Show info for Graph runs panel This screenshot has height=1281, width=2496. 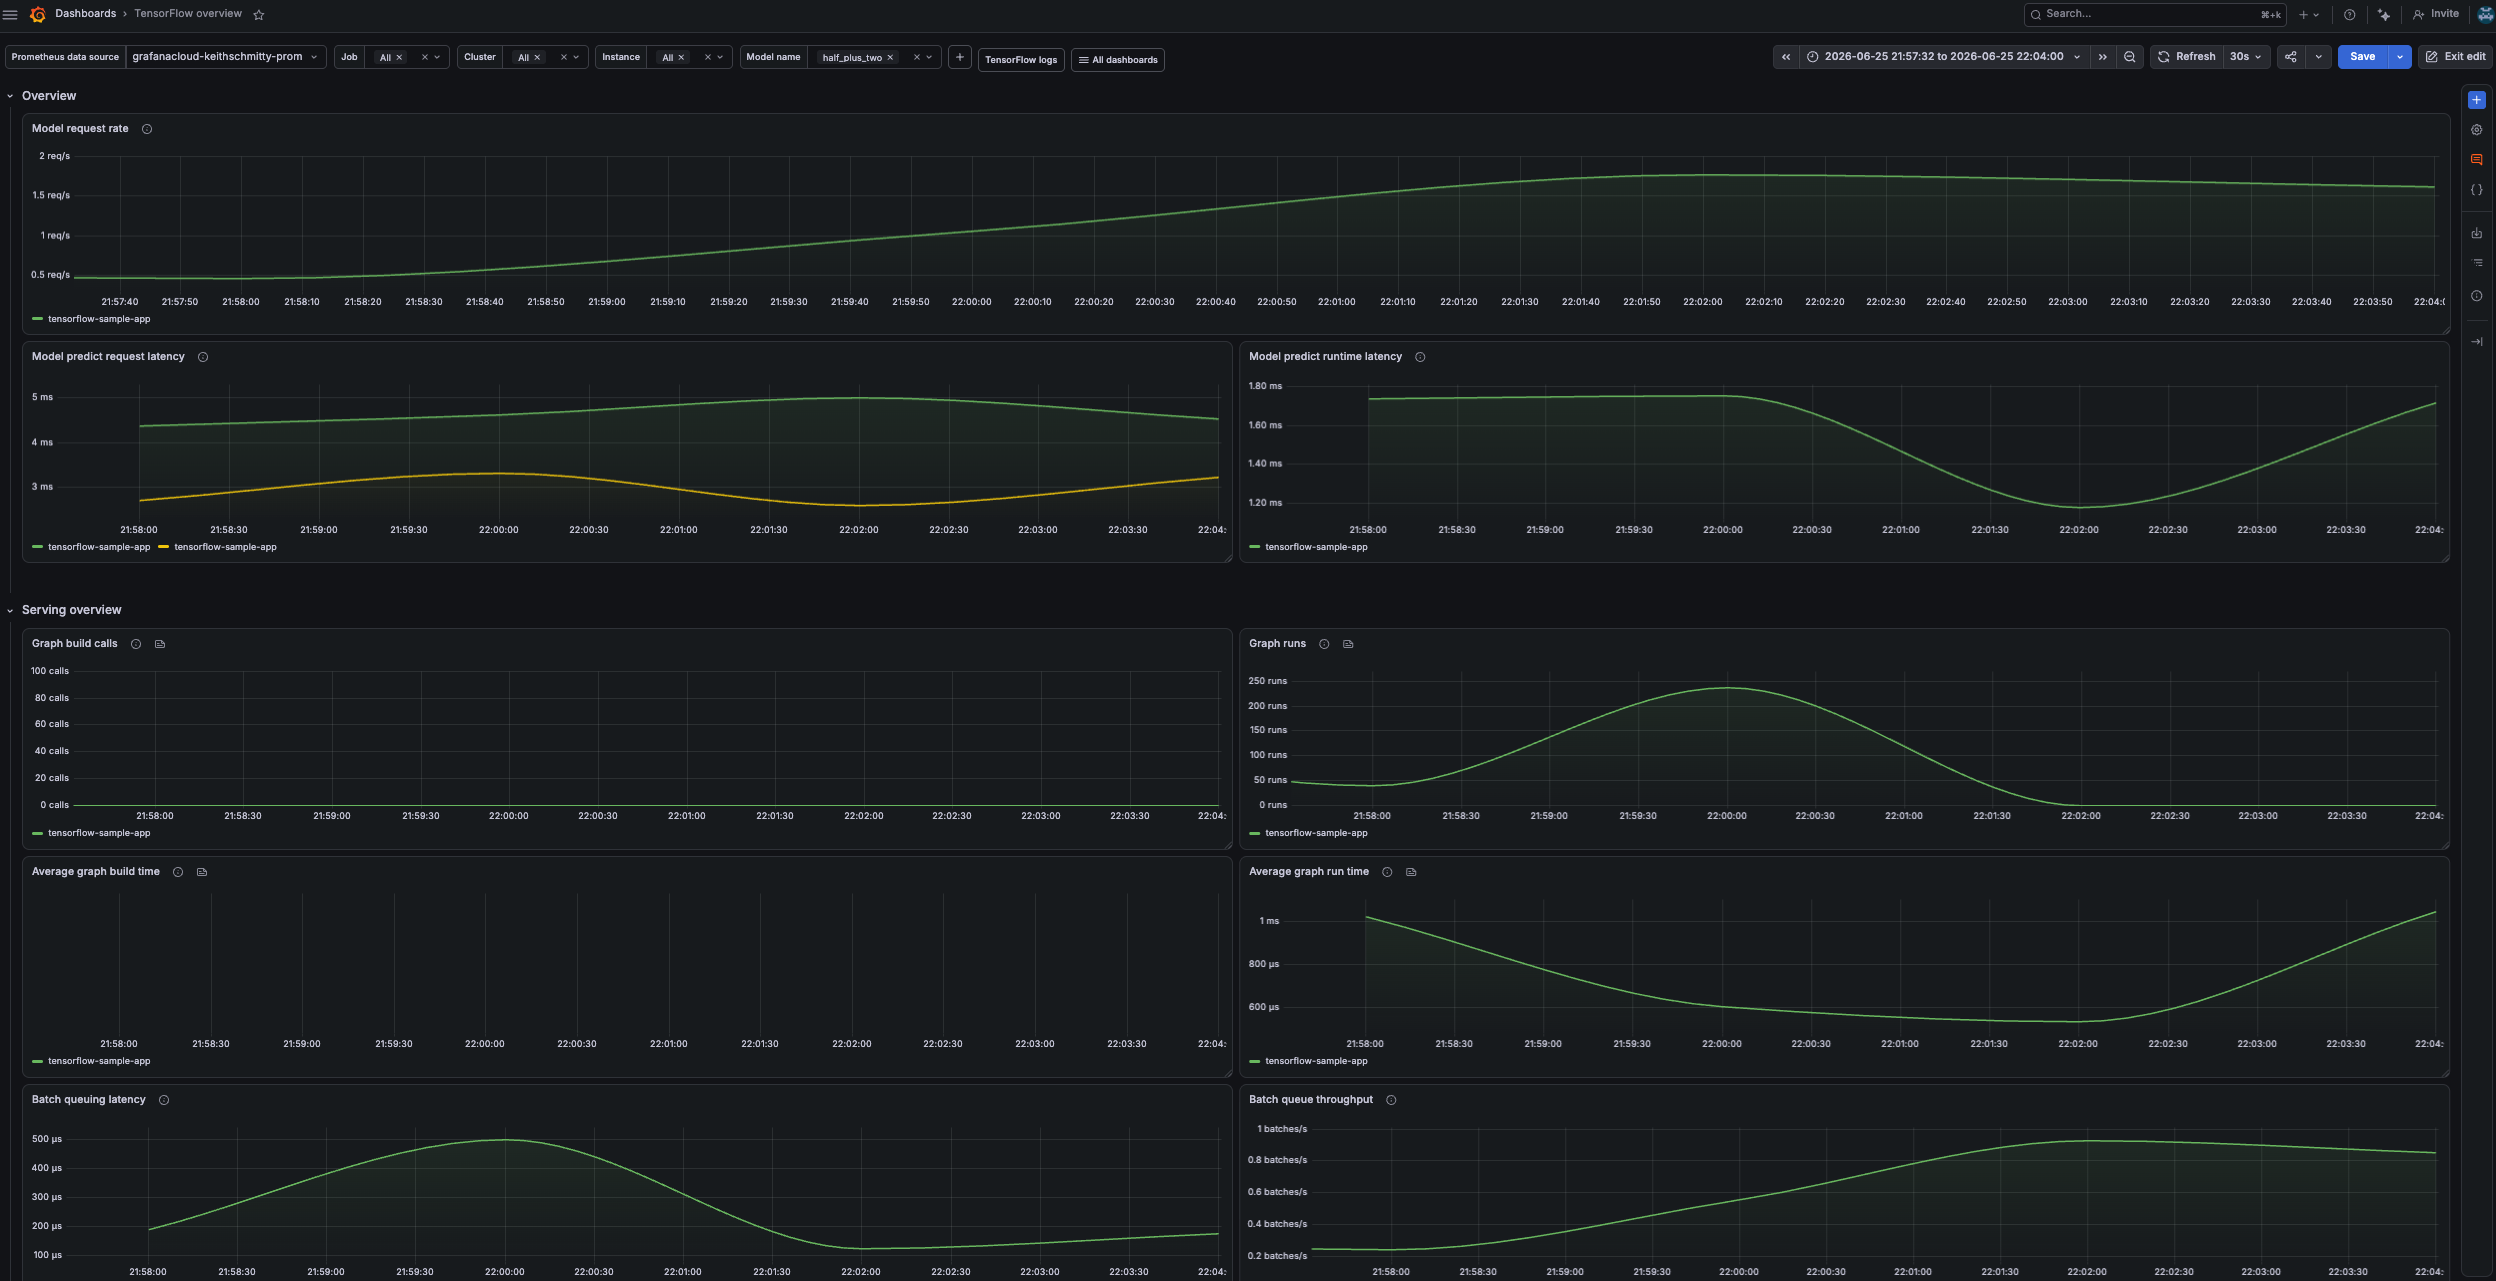(1324, 644)
